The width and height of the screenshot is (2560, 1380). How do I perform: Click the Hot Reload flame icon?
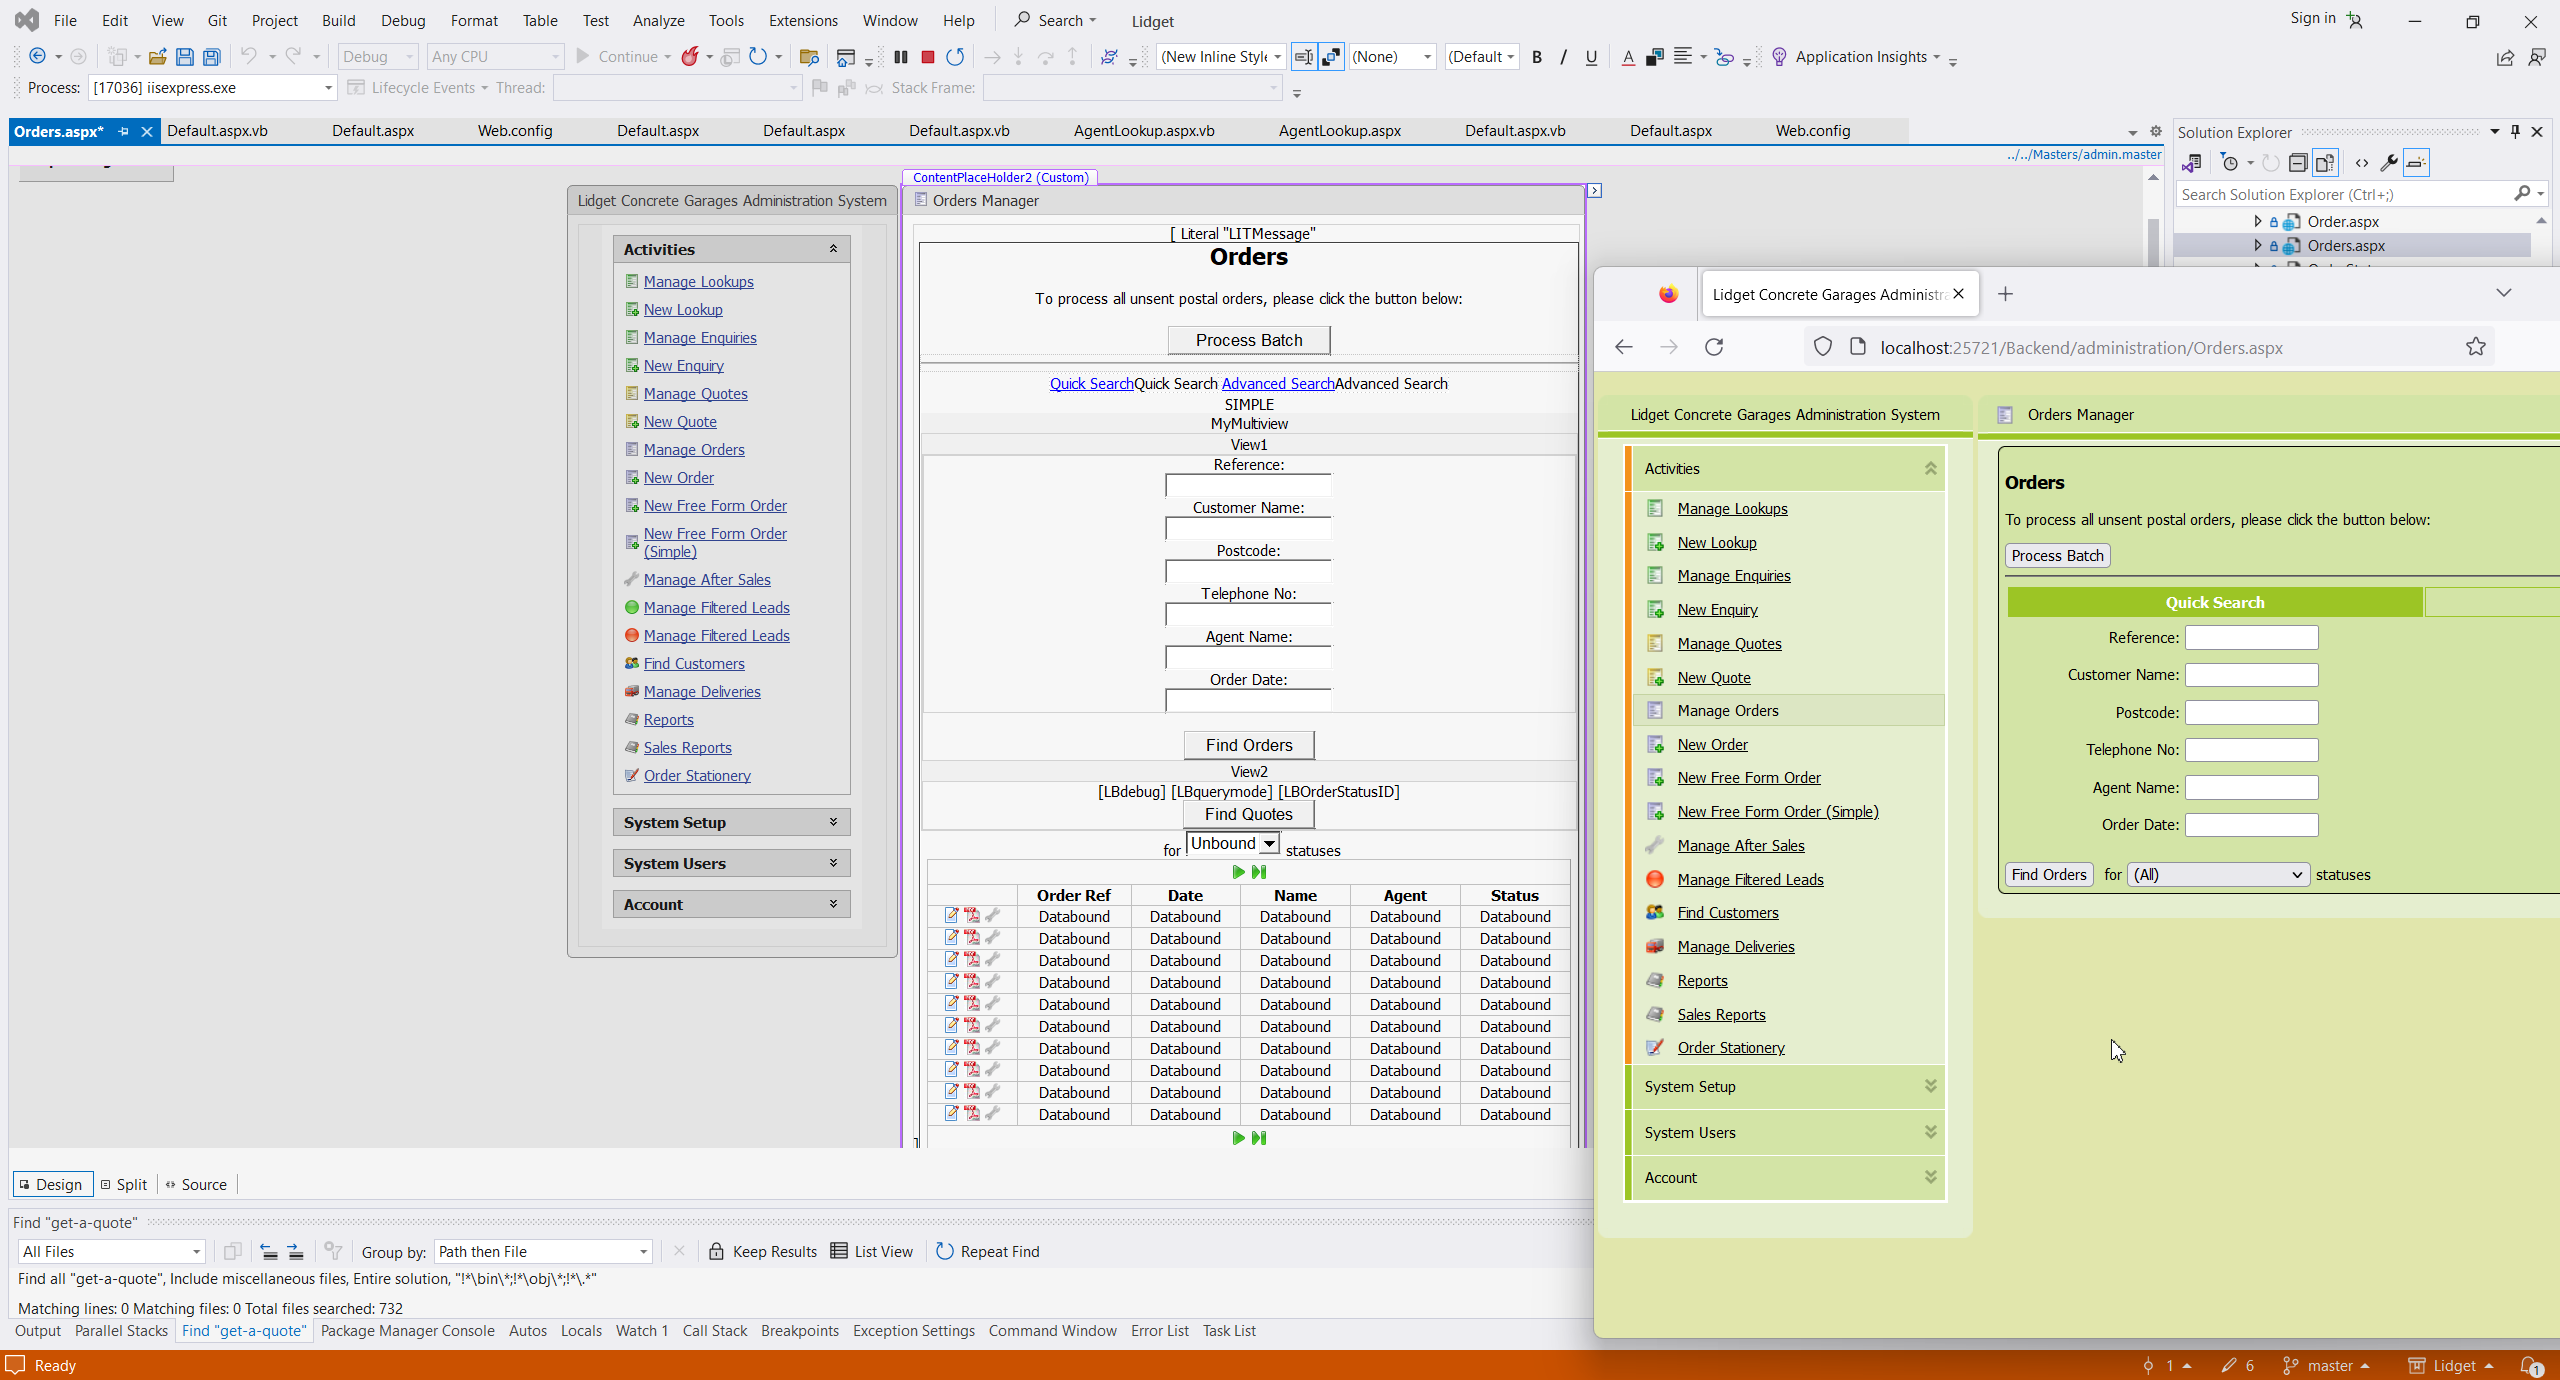tap(690, 57)
